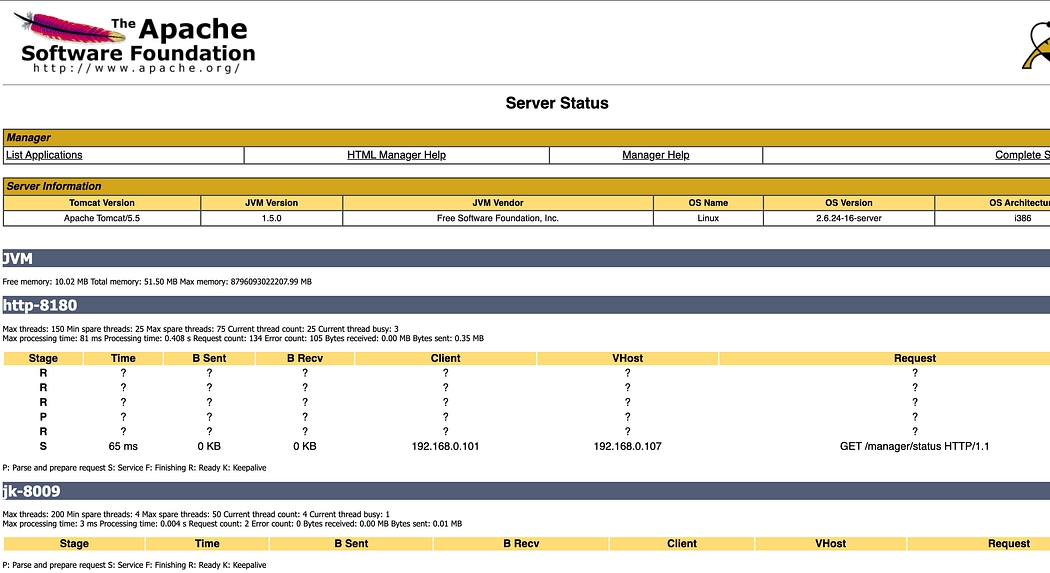Screen dimensions: 1050x573
Task: Click the Complete Server Status link
Action: 1021,155
